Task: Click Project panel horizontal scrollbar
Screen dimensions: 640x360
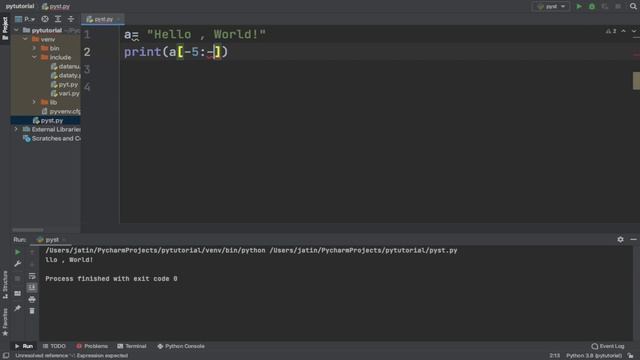Action: (x=28, y=230)
